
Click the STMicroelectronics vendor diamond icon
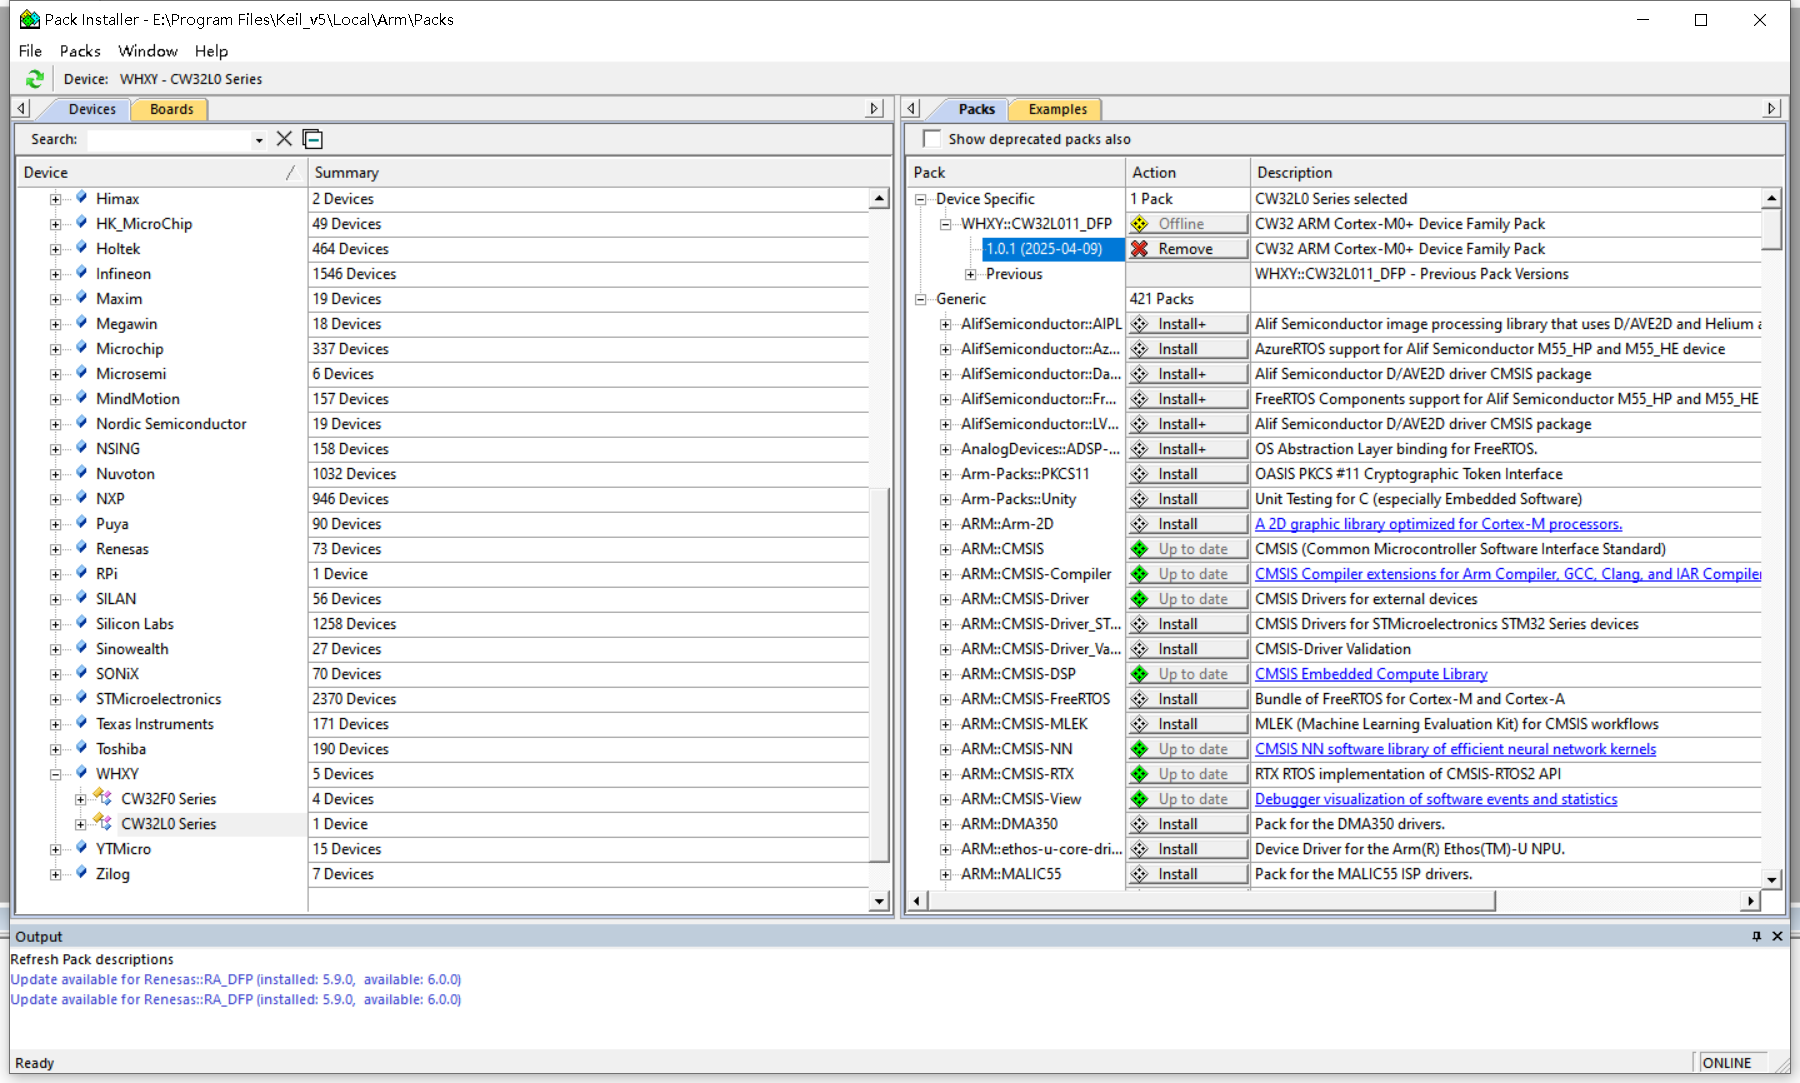(x=82, y=698)
